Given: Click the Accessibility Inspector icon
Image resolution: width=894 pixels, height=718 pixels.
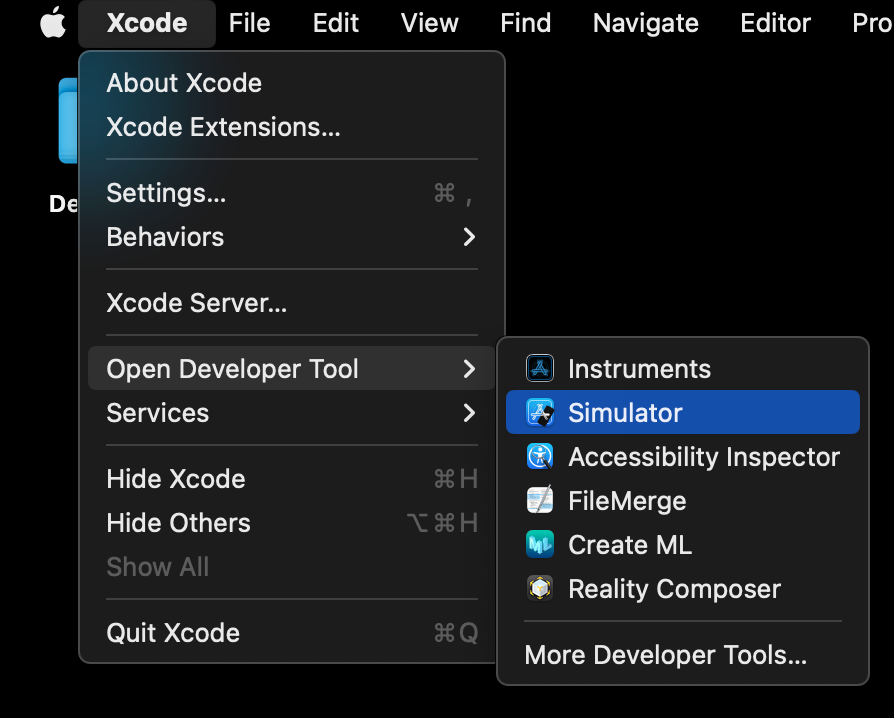Looking at the screenshot, I should [x=540, y=457].
